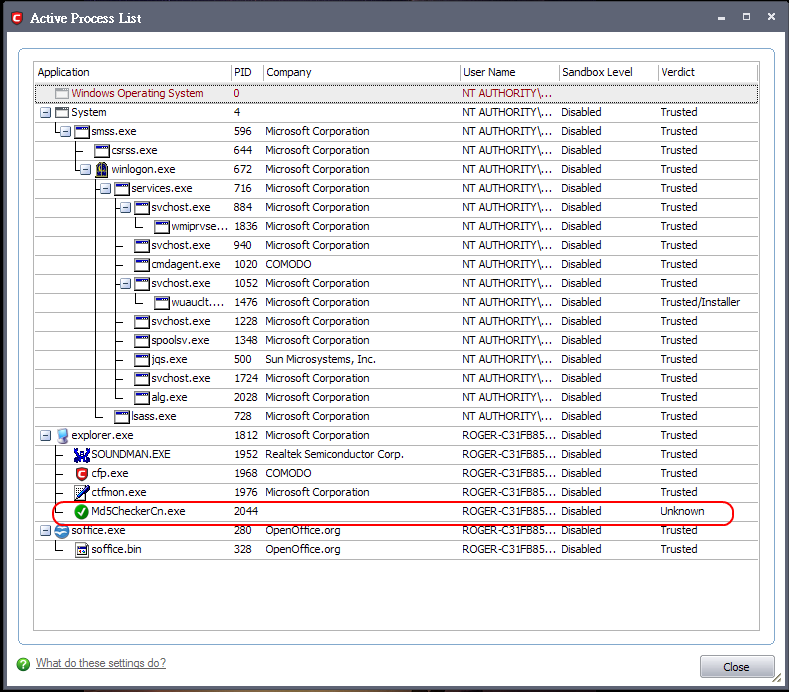Screen dimensions: 789x692
Task: Collapse the explorer.exe tree node
Action: [x=45, y=435]
